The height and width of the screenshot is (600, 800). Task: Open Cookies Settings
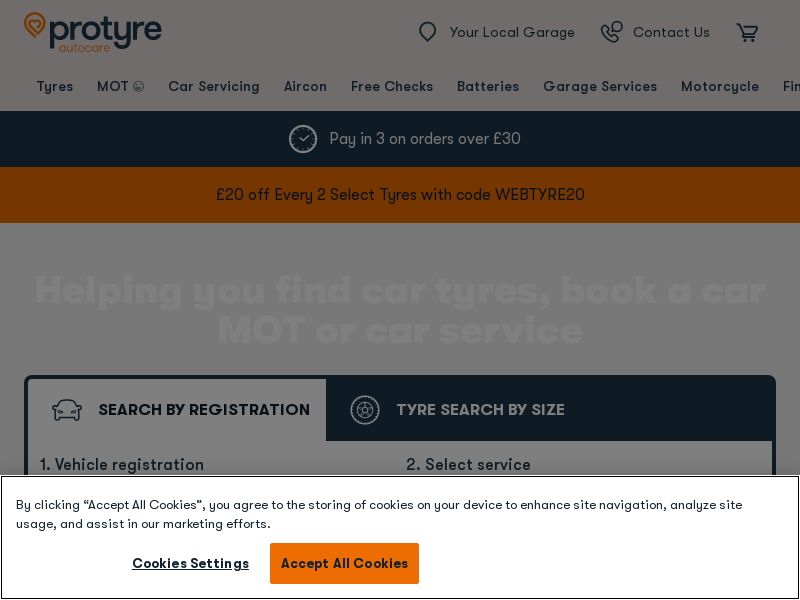pos(190,563)
